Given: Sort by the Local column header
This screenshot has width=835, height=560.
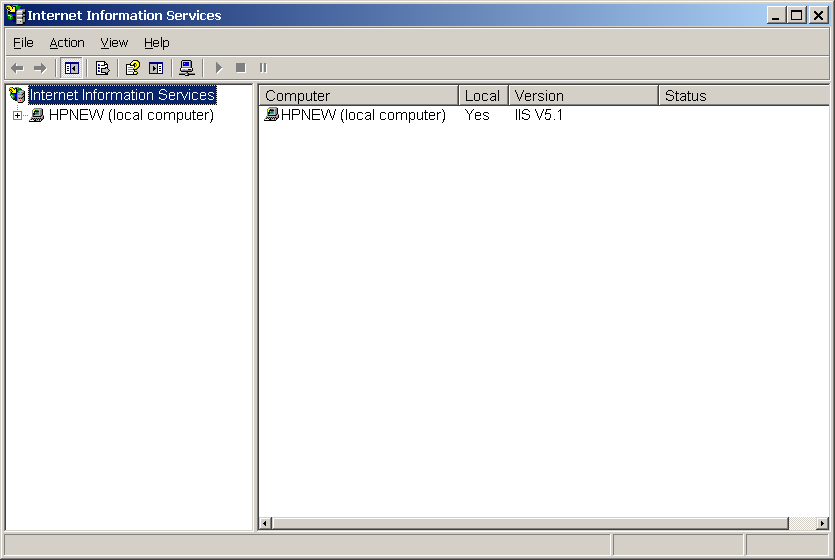Looking at the screenshot, I should coord(484,96).
